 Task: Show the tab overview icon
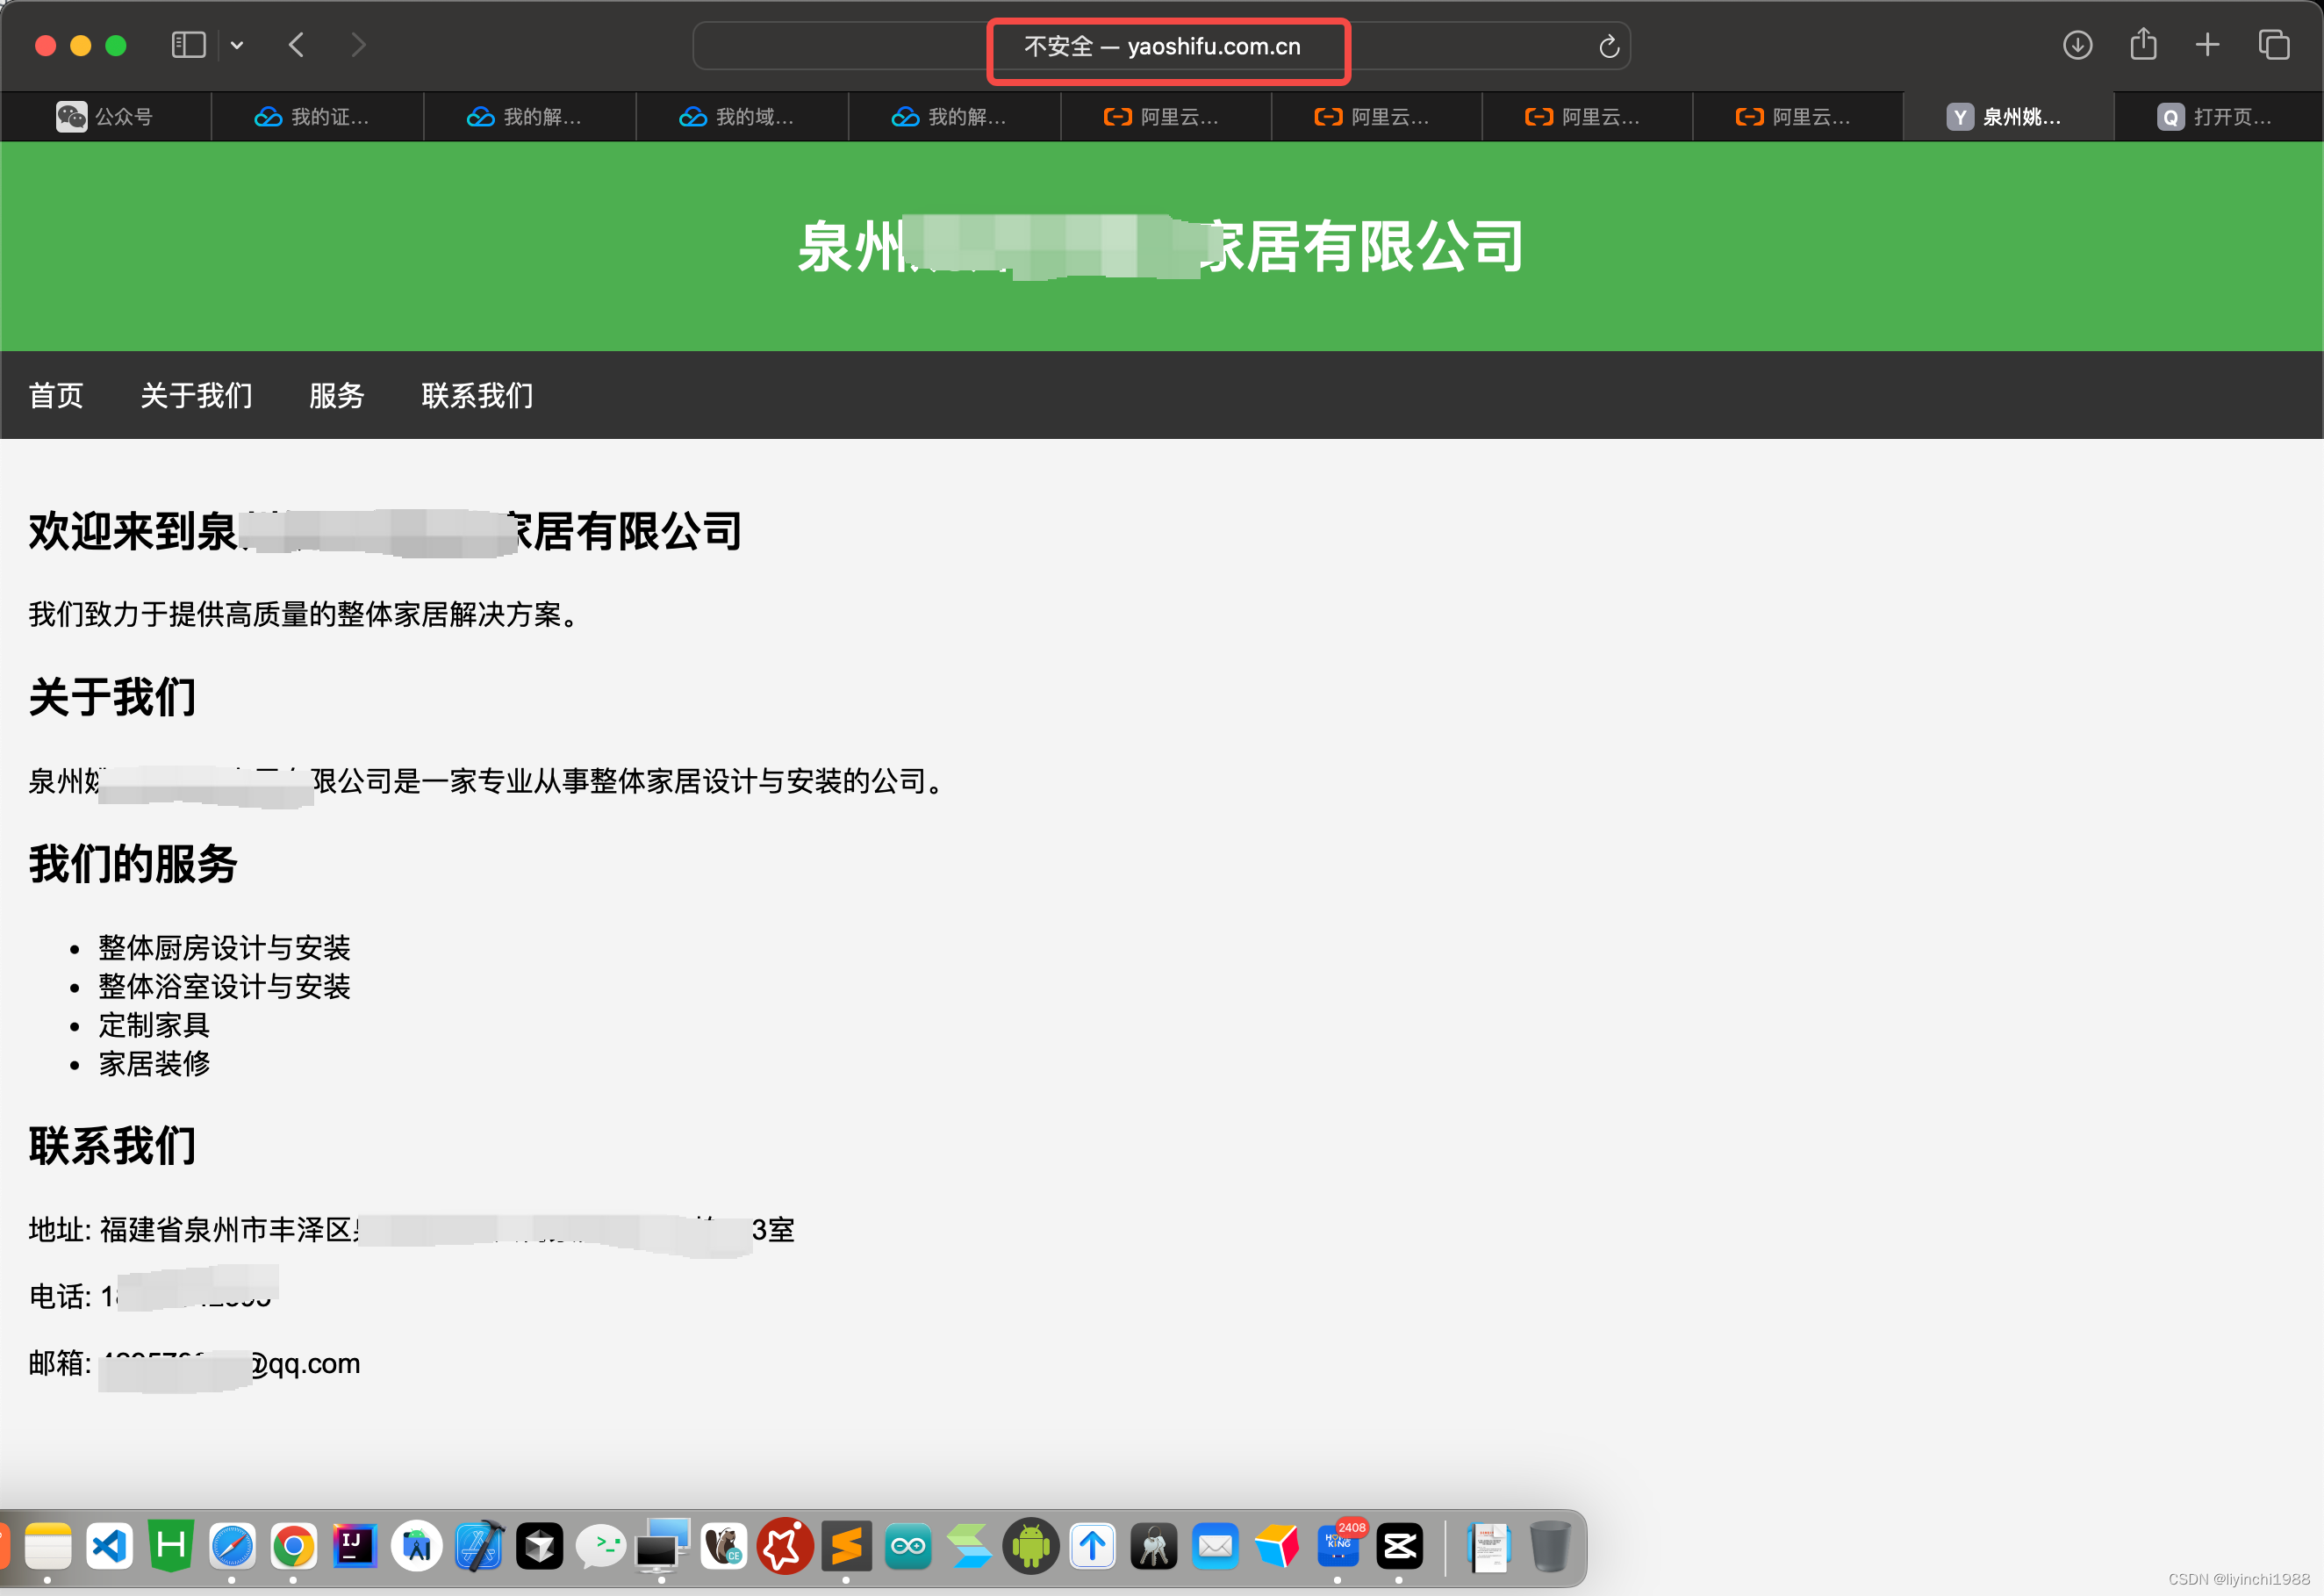(2274, 45)
